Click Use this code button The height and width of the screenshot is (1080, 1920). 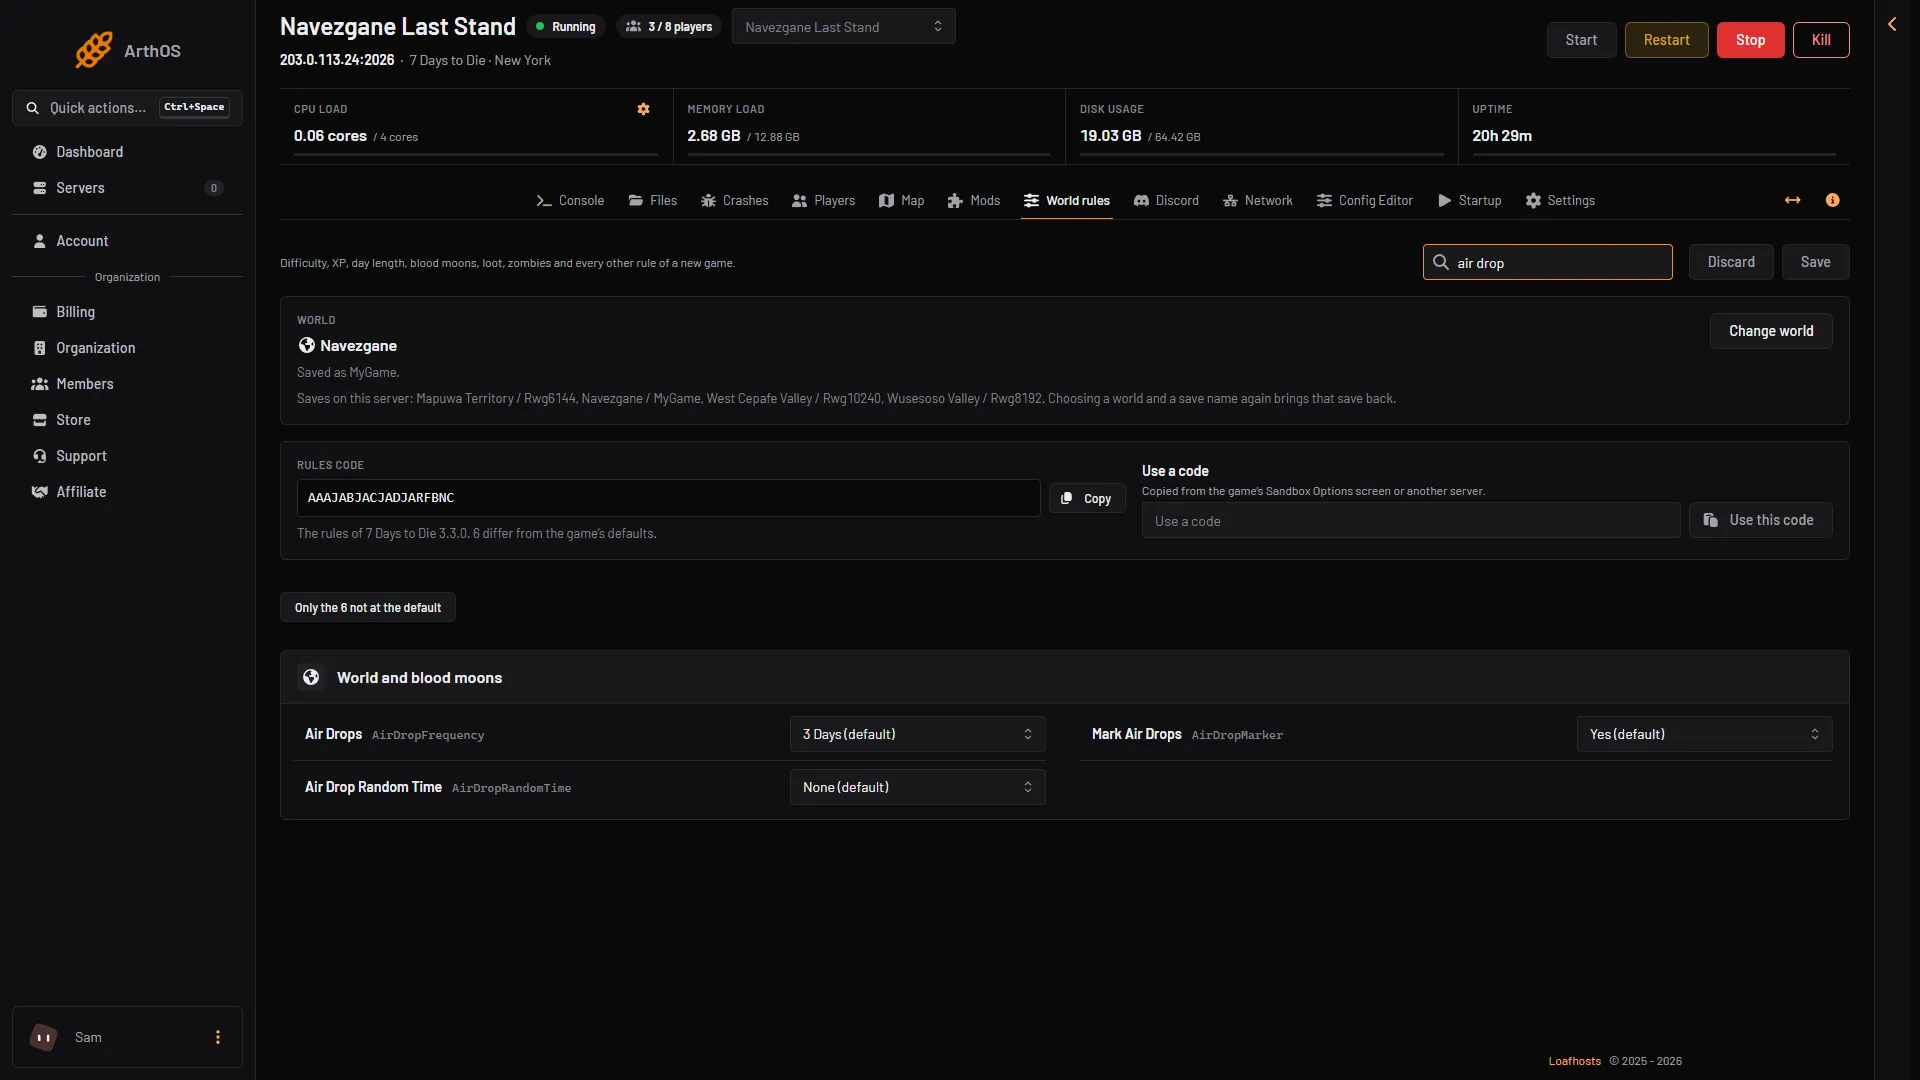coord(1760,520)
